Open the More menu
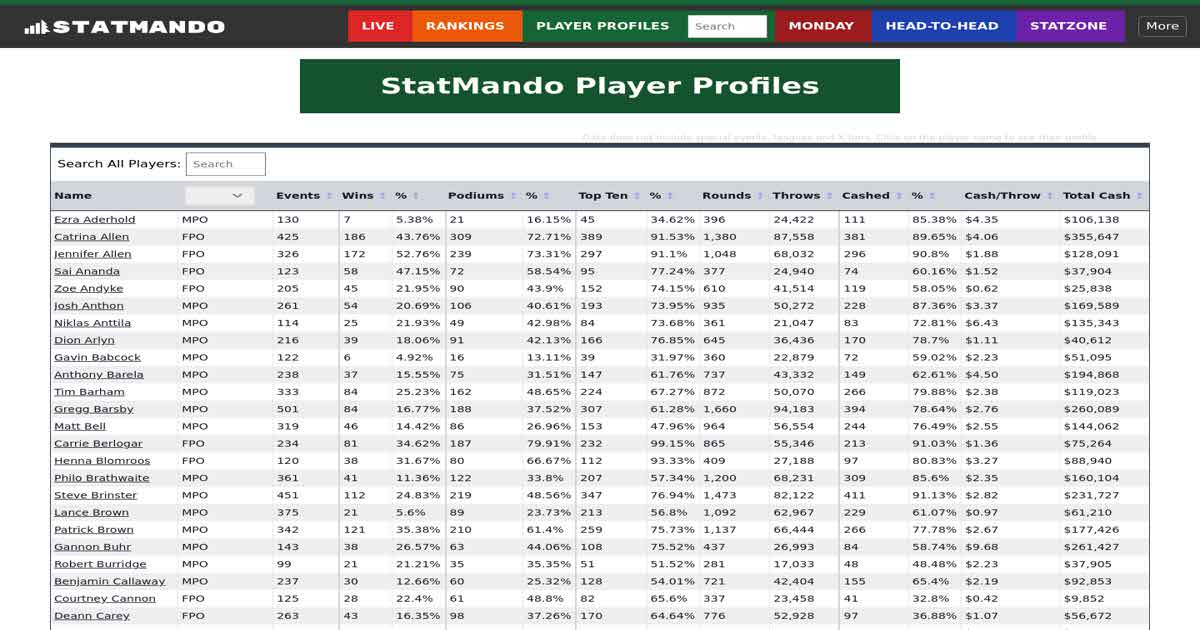Screen dimensions: 1200x630 pos(1162,26)
